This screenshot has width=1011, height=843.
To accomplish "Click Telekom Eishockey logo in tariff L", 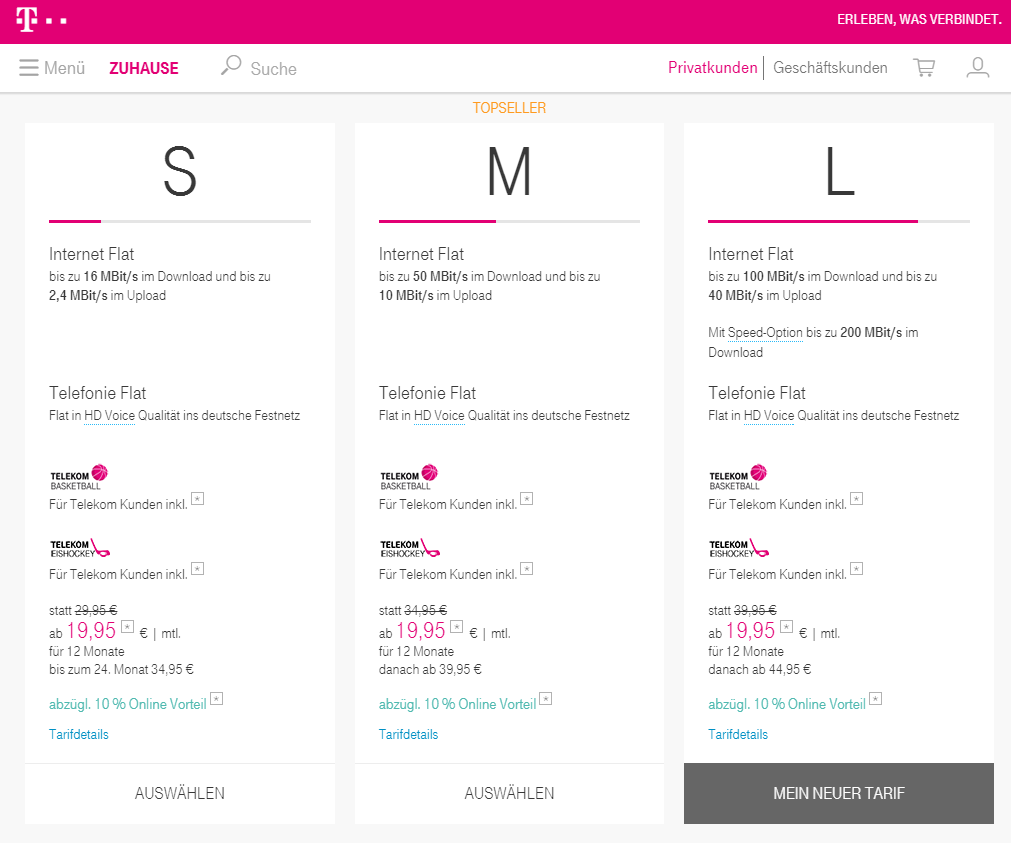I will [x=739, y=548].
